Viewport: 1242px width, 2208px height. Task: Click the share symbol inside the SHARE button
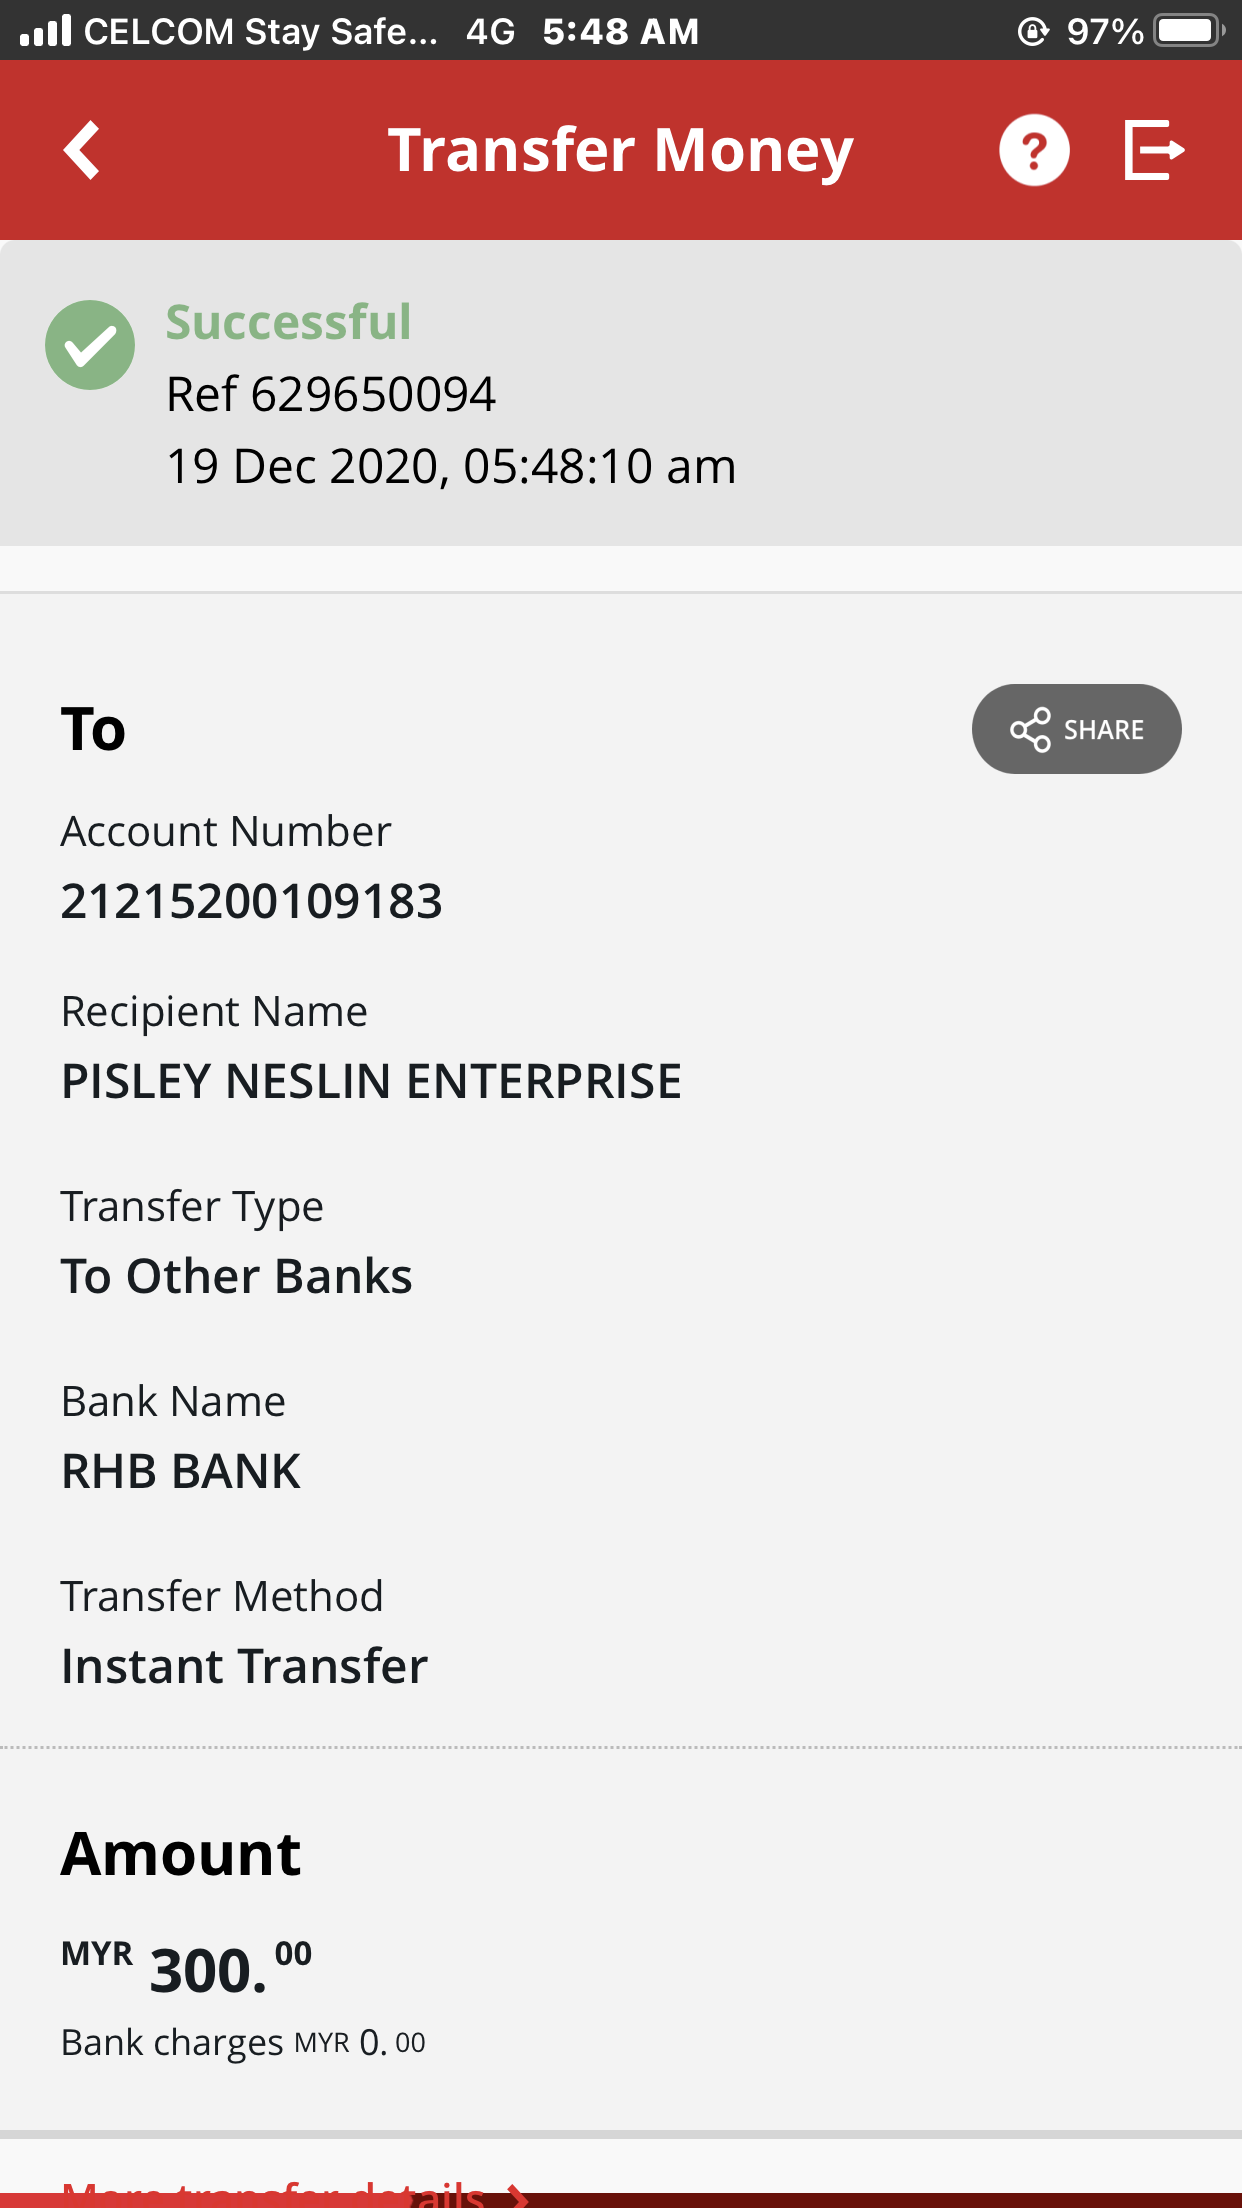coord(1030,730)
